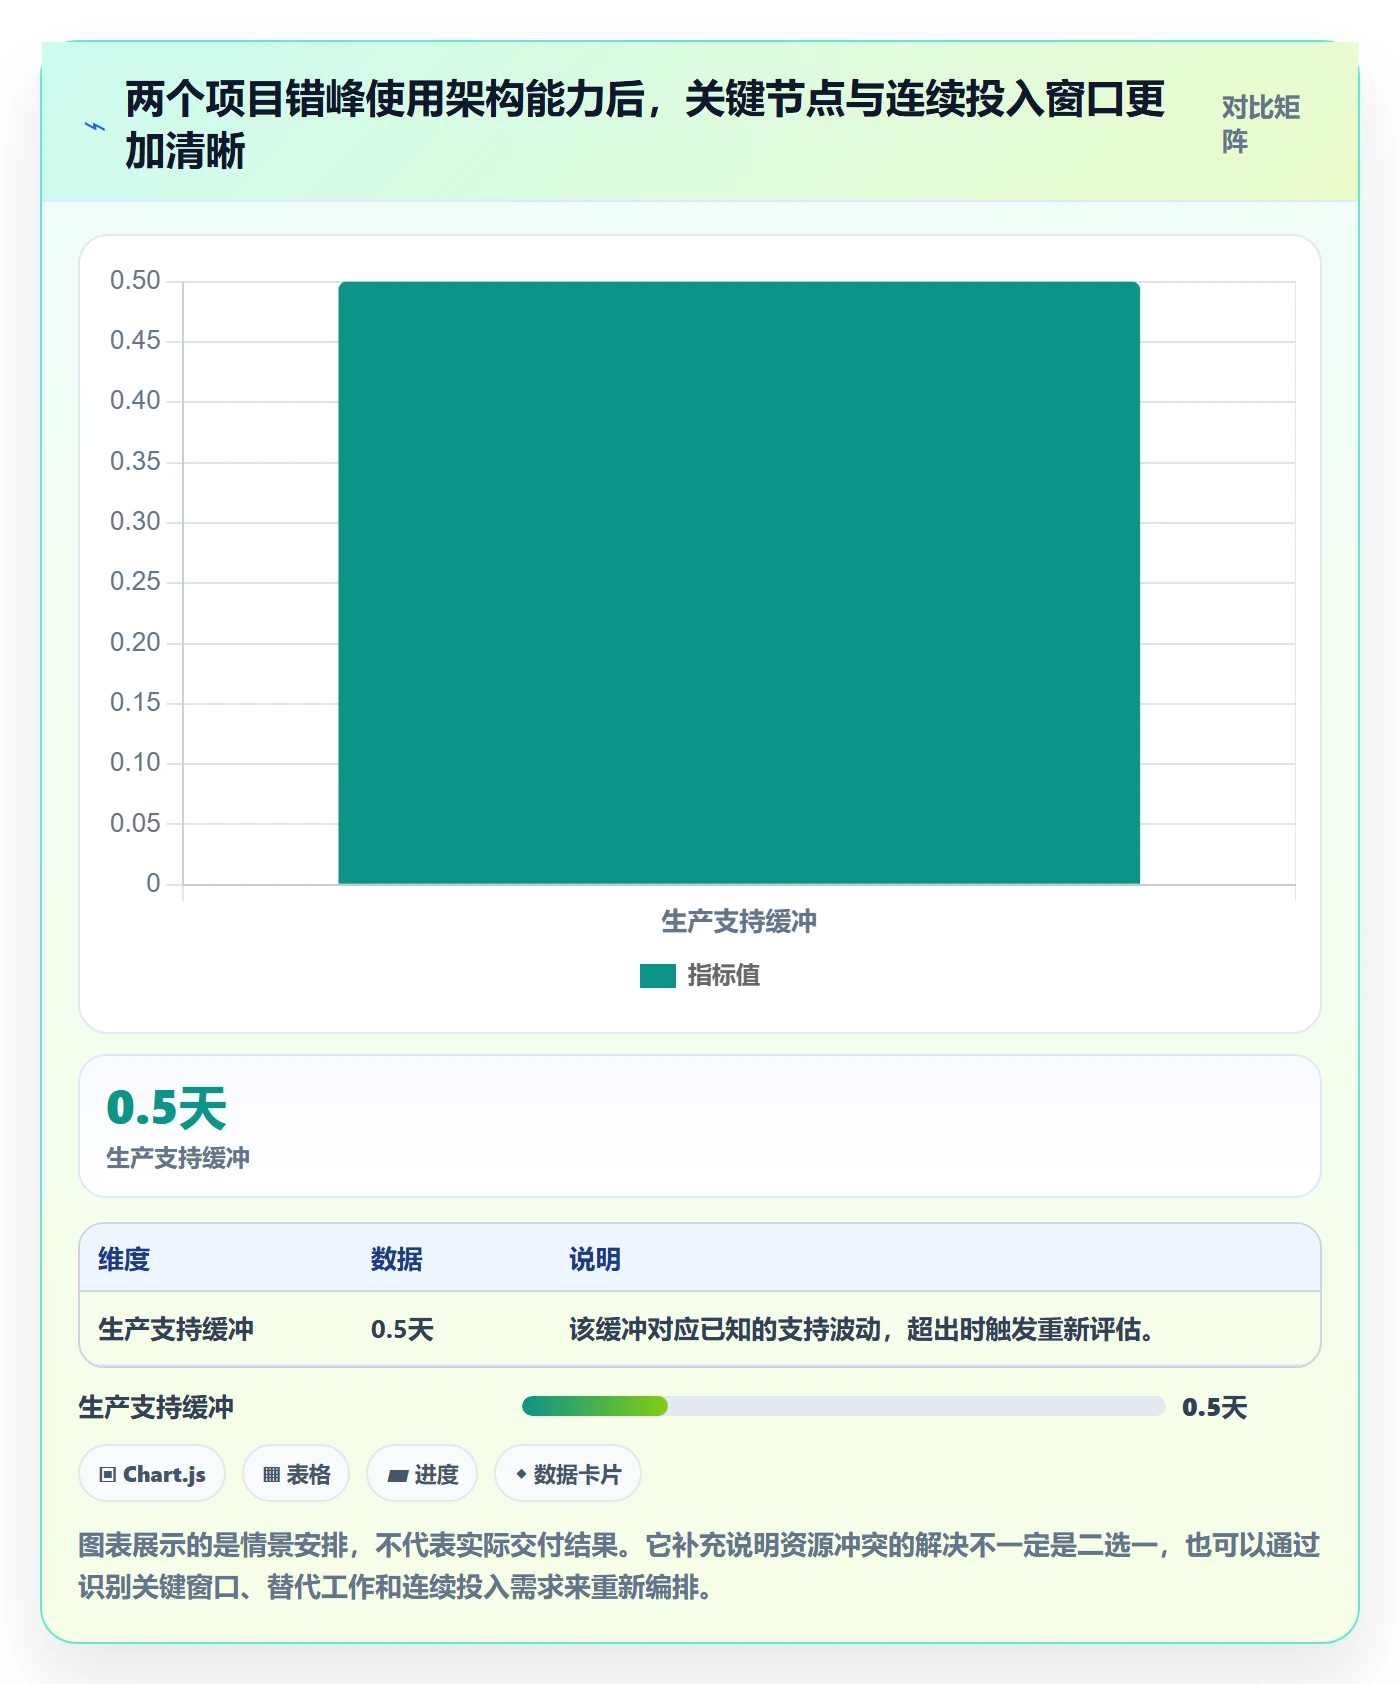Click the 0.5天 value beside progress bar
Screen dimensions: 1400x1684
(1214, 1407)
